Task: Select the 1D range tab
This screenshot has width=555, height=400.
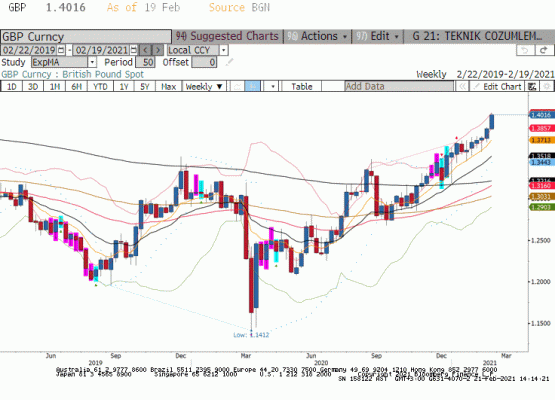Action: pos(12,86)
